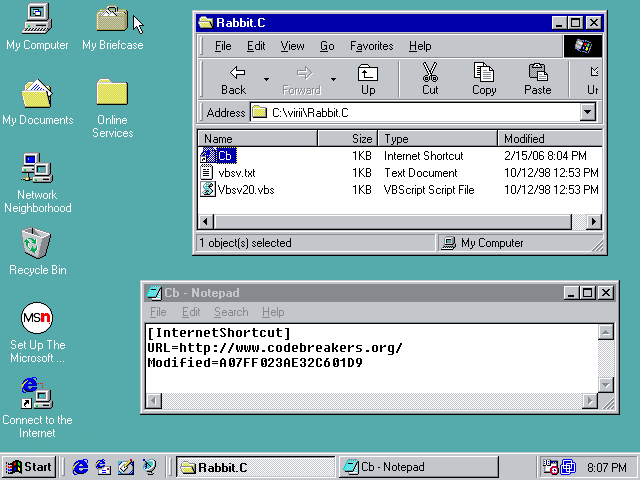Launch Outlook Express from Quick Launch
The height and width of the screenshot is (480, 640).
103,467
